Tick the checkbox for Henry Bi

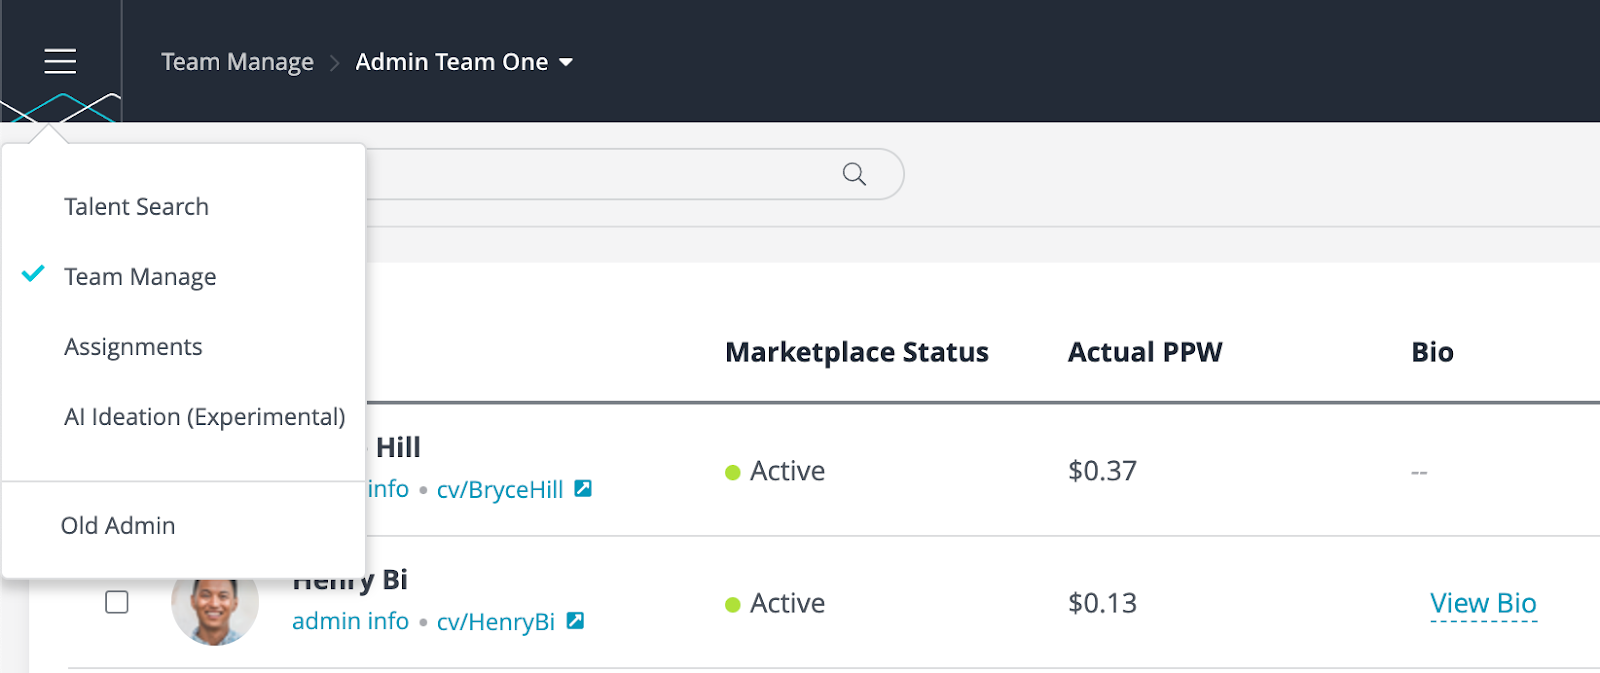117,602
